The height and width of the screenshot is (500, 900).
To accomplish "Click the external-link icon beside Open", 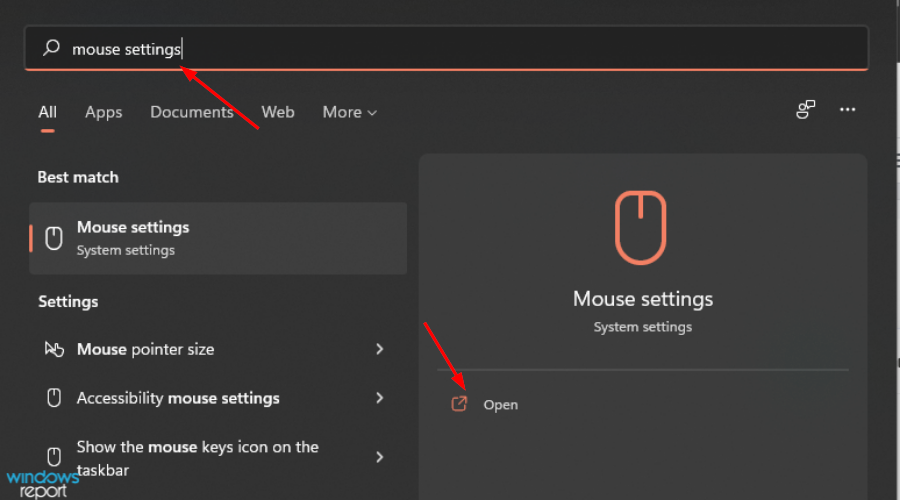I will 459,404.
